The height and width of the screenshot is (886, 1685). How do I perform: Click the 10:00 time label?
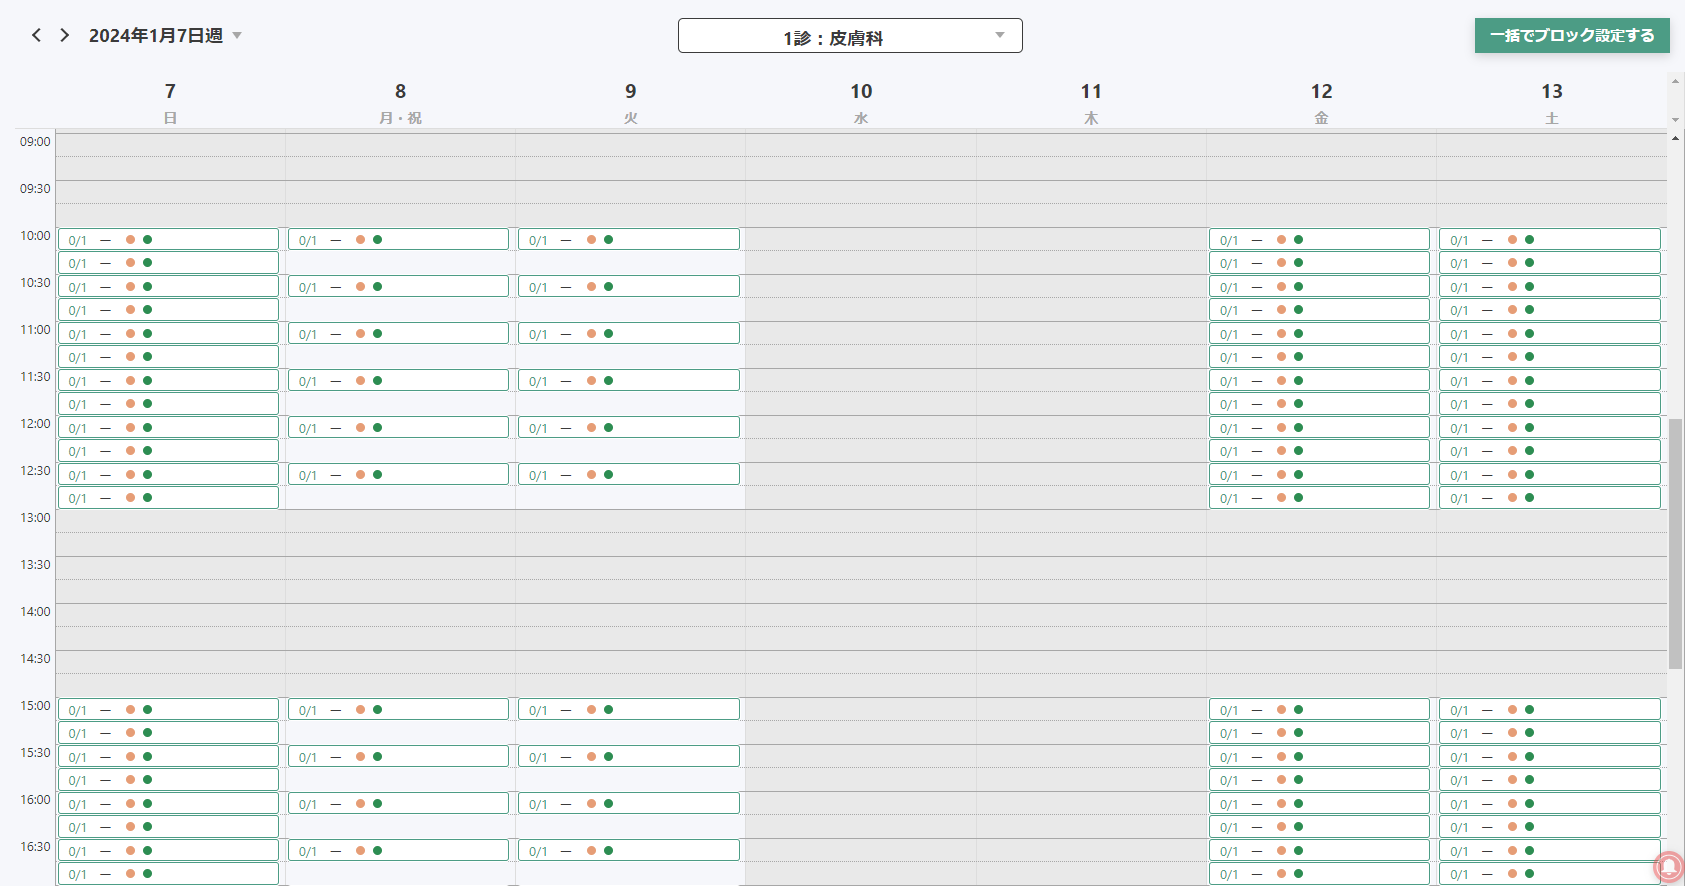tap(35, 236)
